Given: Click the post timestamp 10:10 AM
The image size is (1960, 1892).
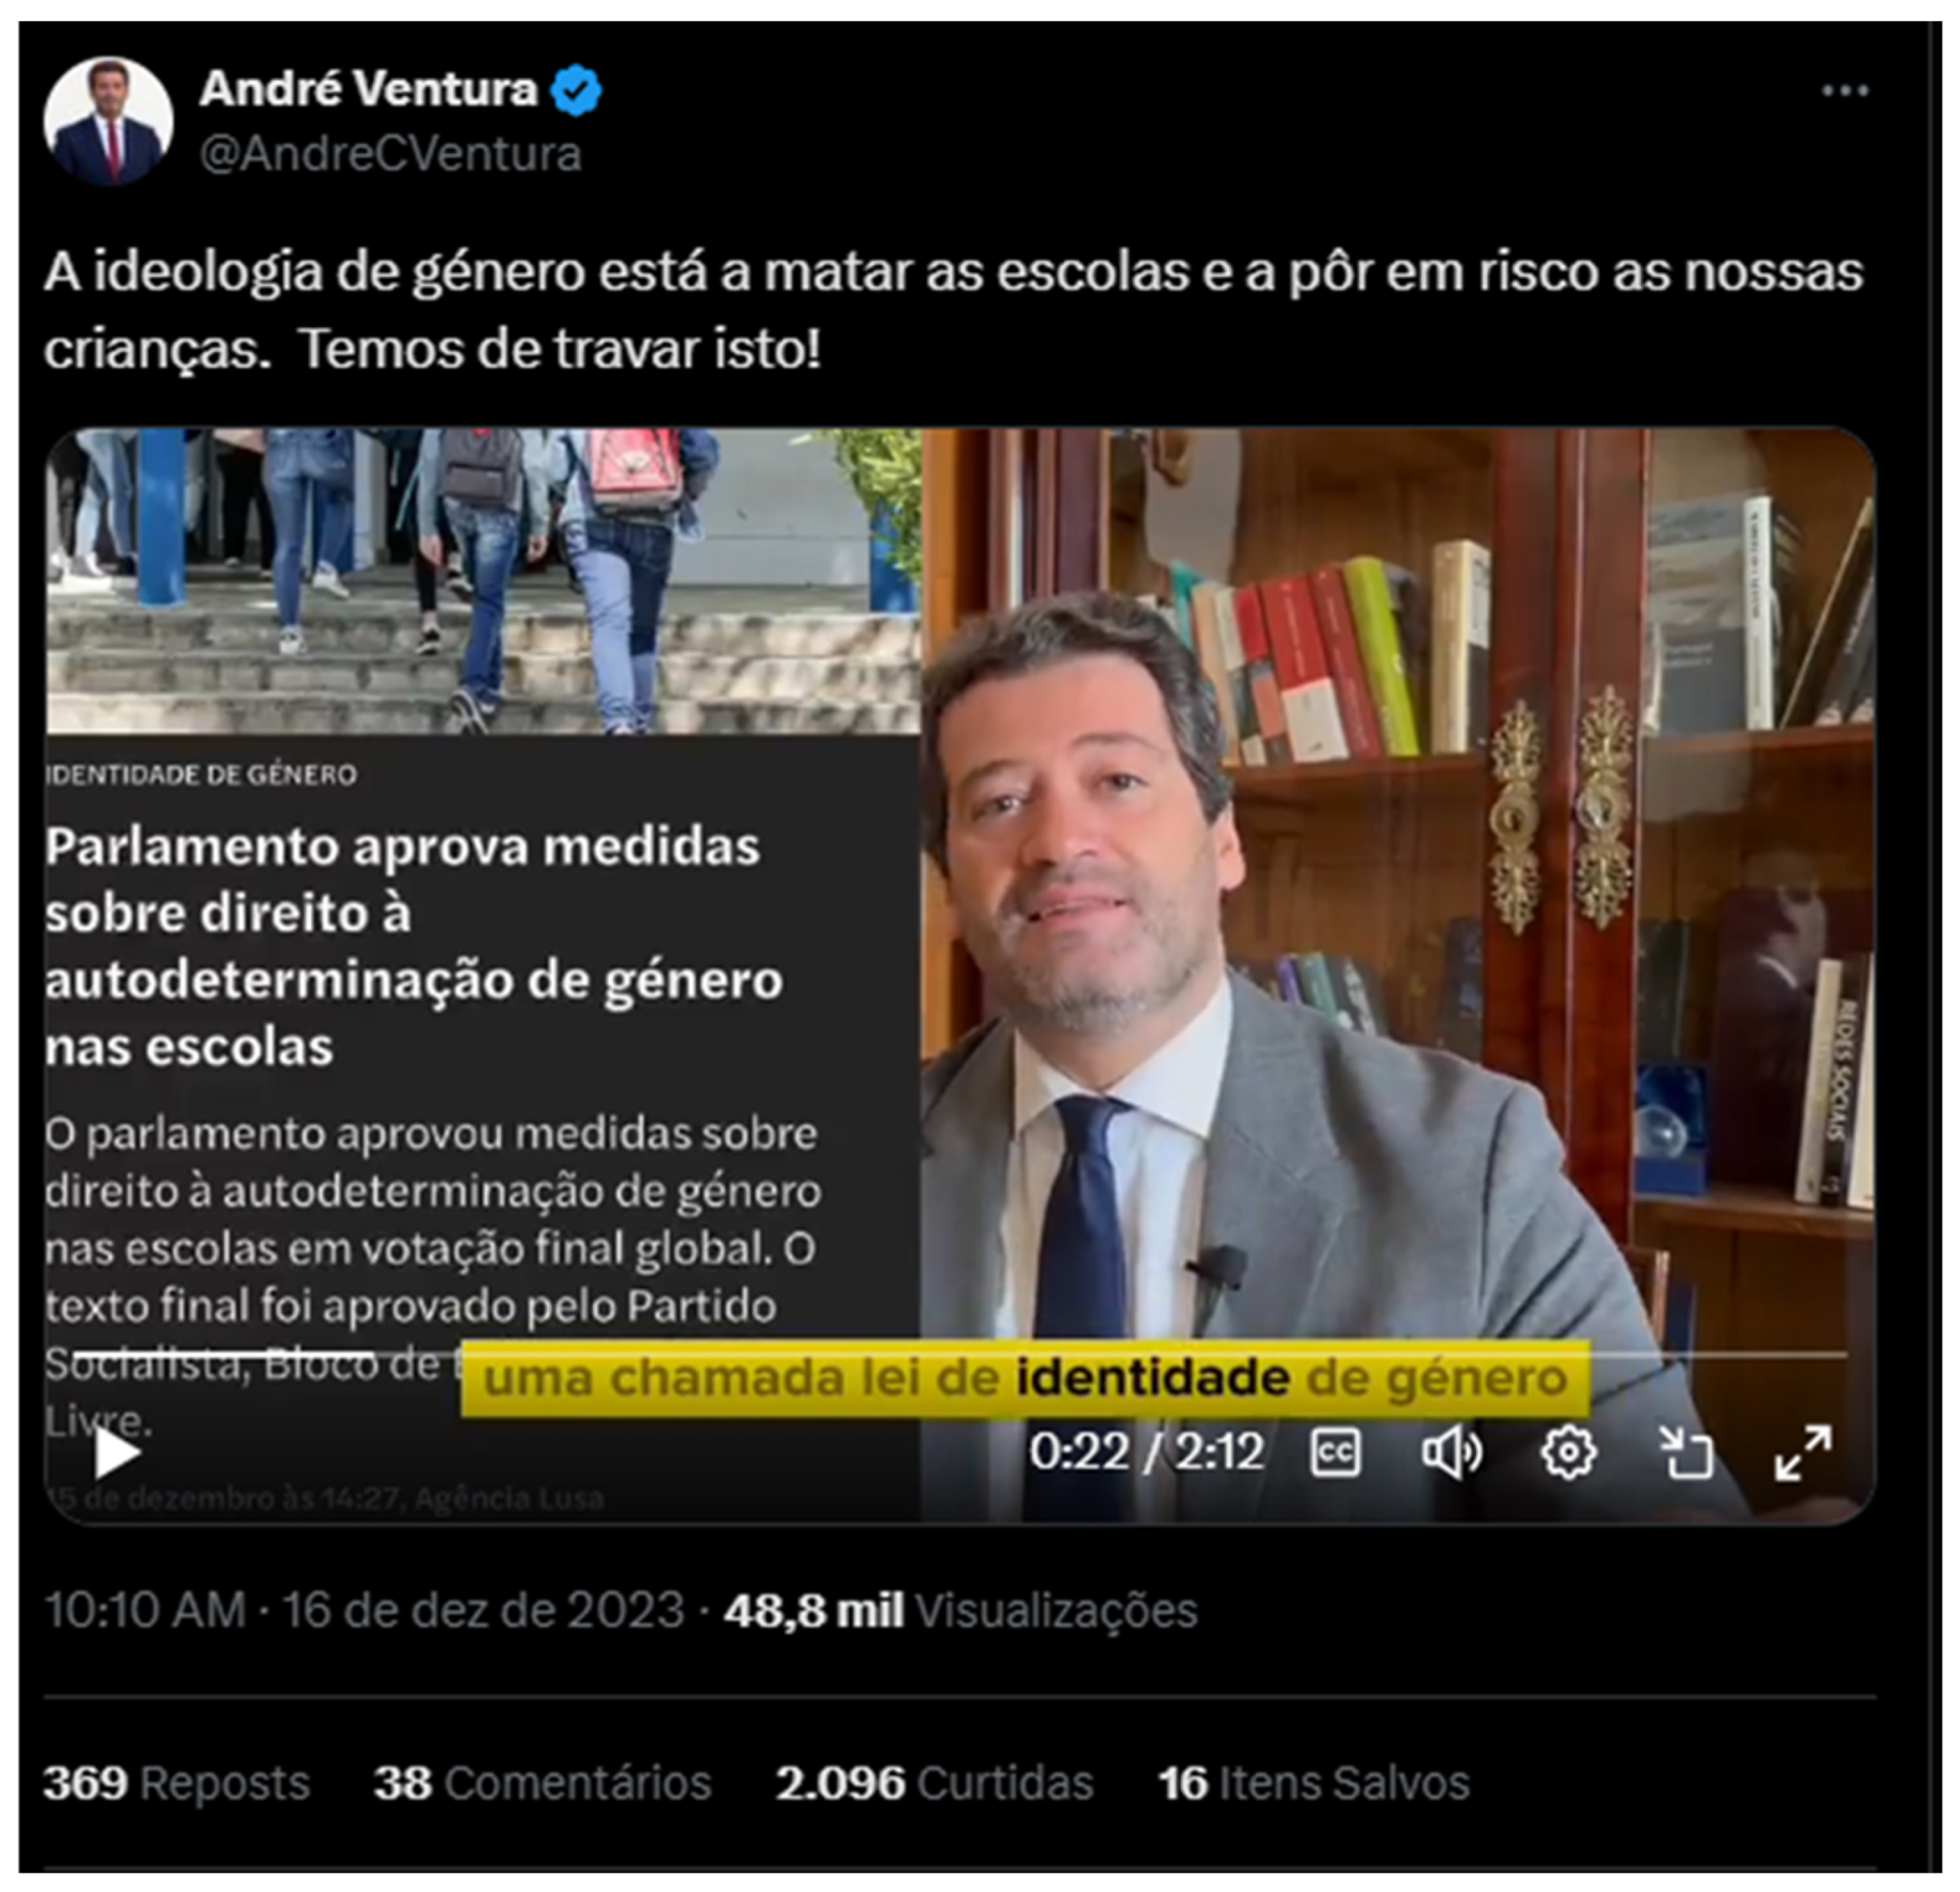Looking at the screenshot, I should pos(146,1610).
